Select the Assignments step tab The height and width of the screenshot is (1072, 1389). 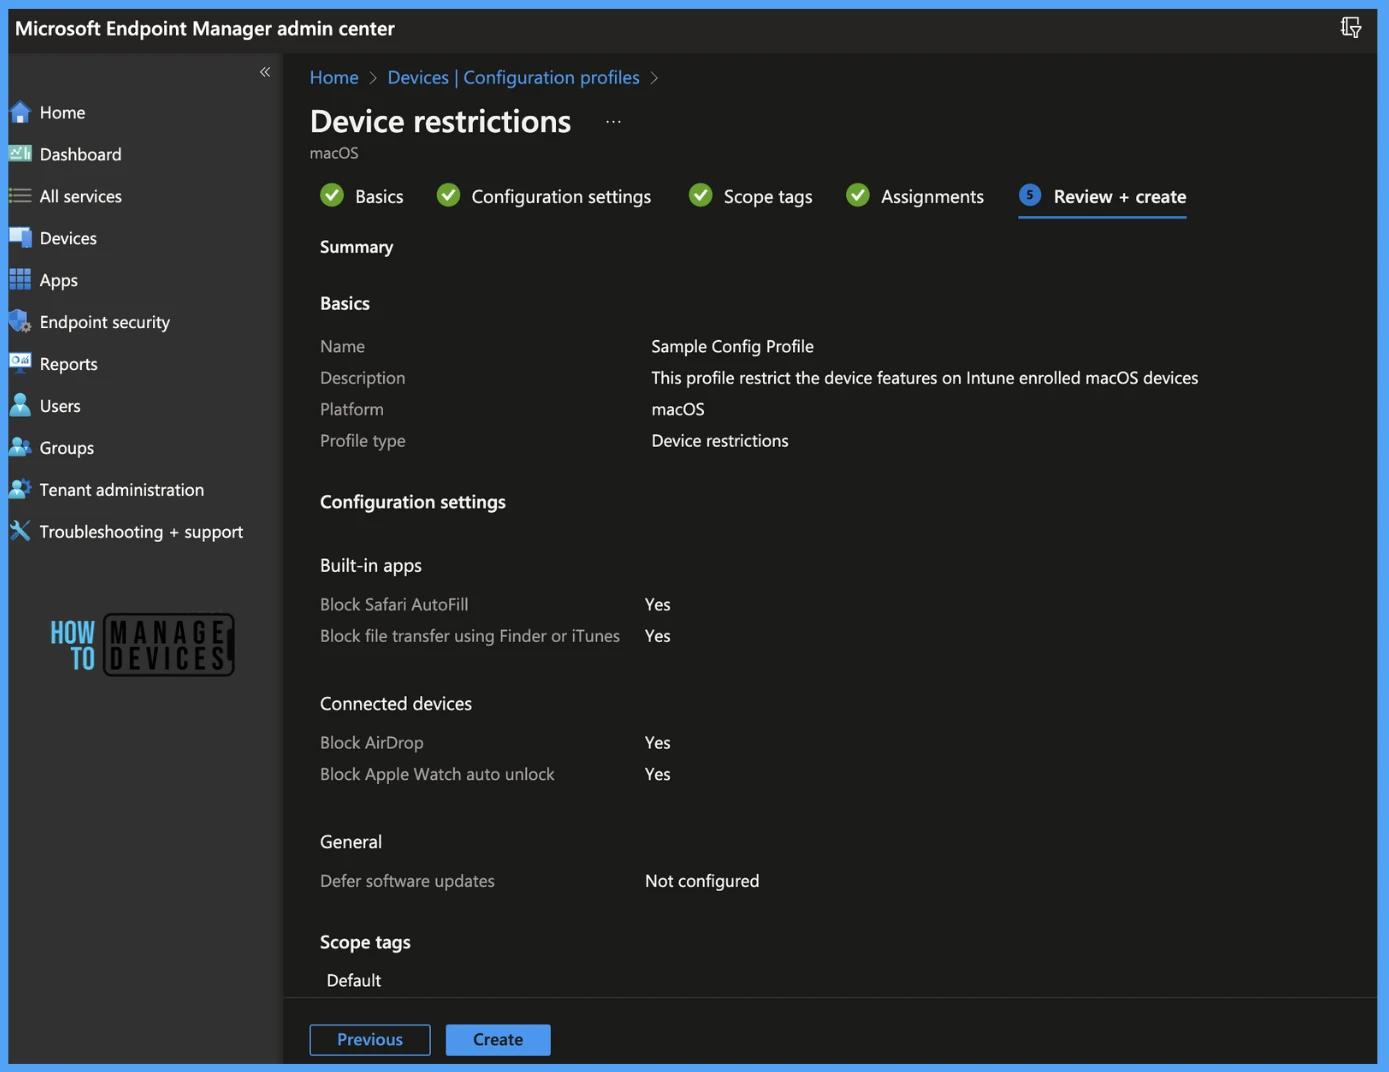pos(914,196)
